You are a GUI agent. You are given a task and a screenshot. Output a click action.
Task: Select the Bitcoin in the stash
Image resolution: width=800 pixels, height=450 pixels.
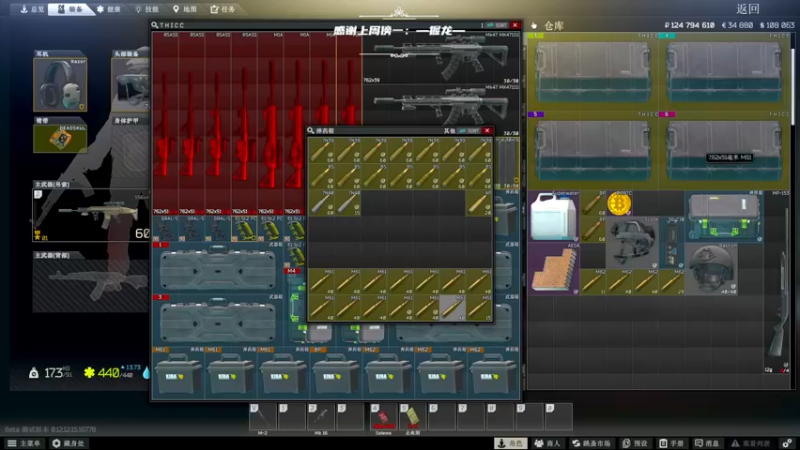[x=619, y=204]
